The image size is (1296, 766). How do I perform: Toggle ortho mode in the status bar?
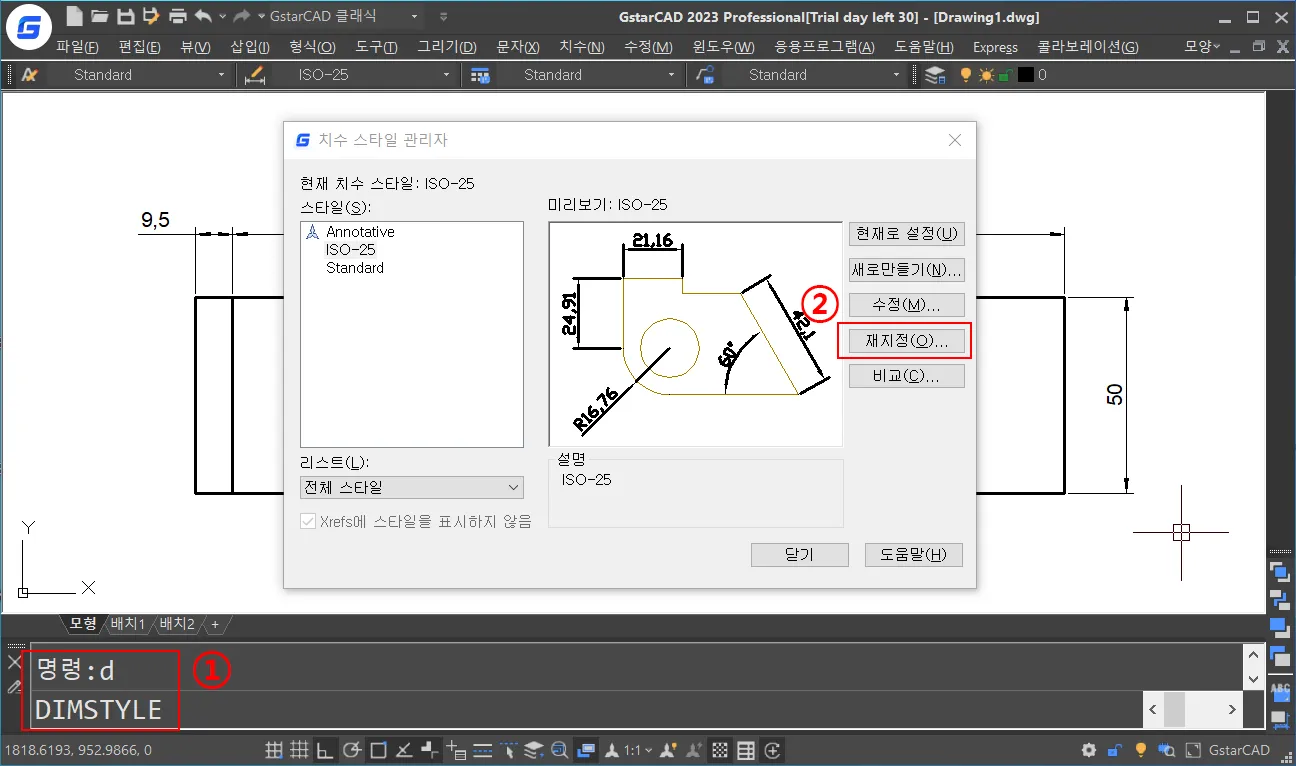click(x=325, y=750)
